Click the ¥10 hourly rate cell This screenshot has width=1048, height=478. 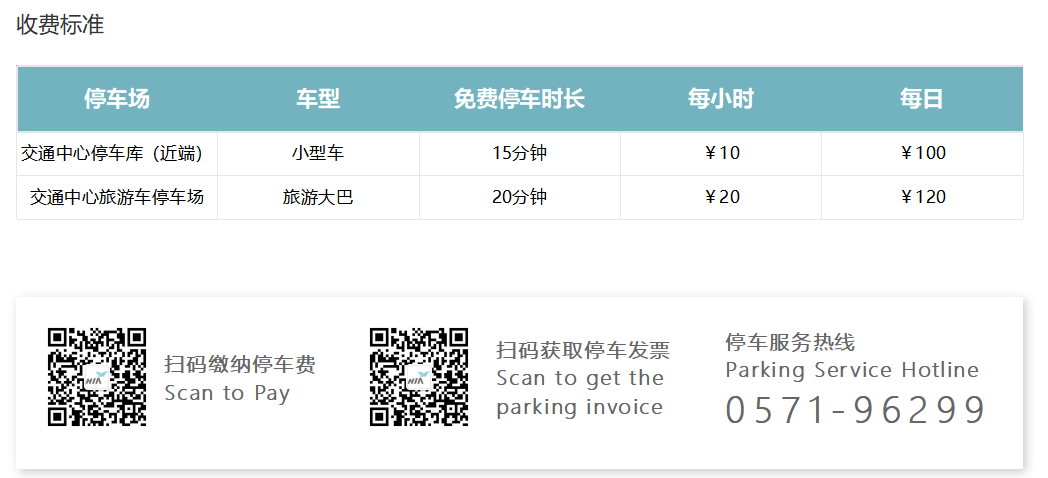coord(720,154)
